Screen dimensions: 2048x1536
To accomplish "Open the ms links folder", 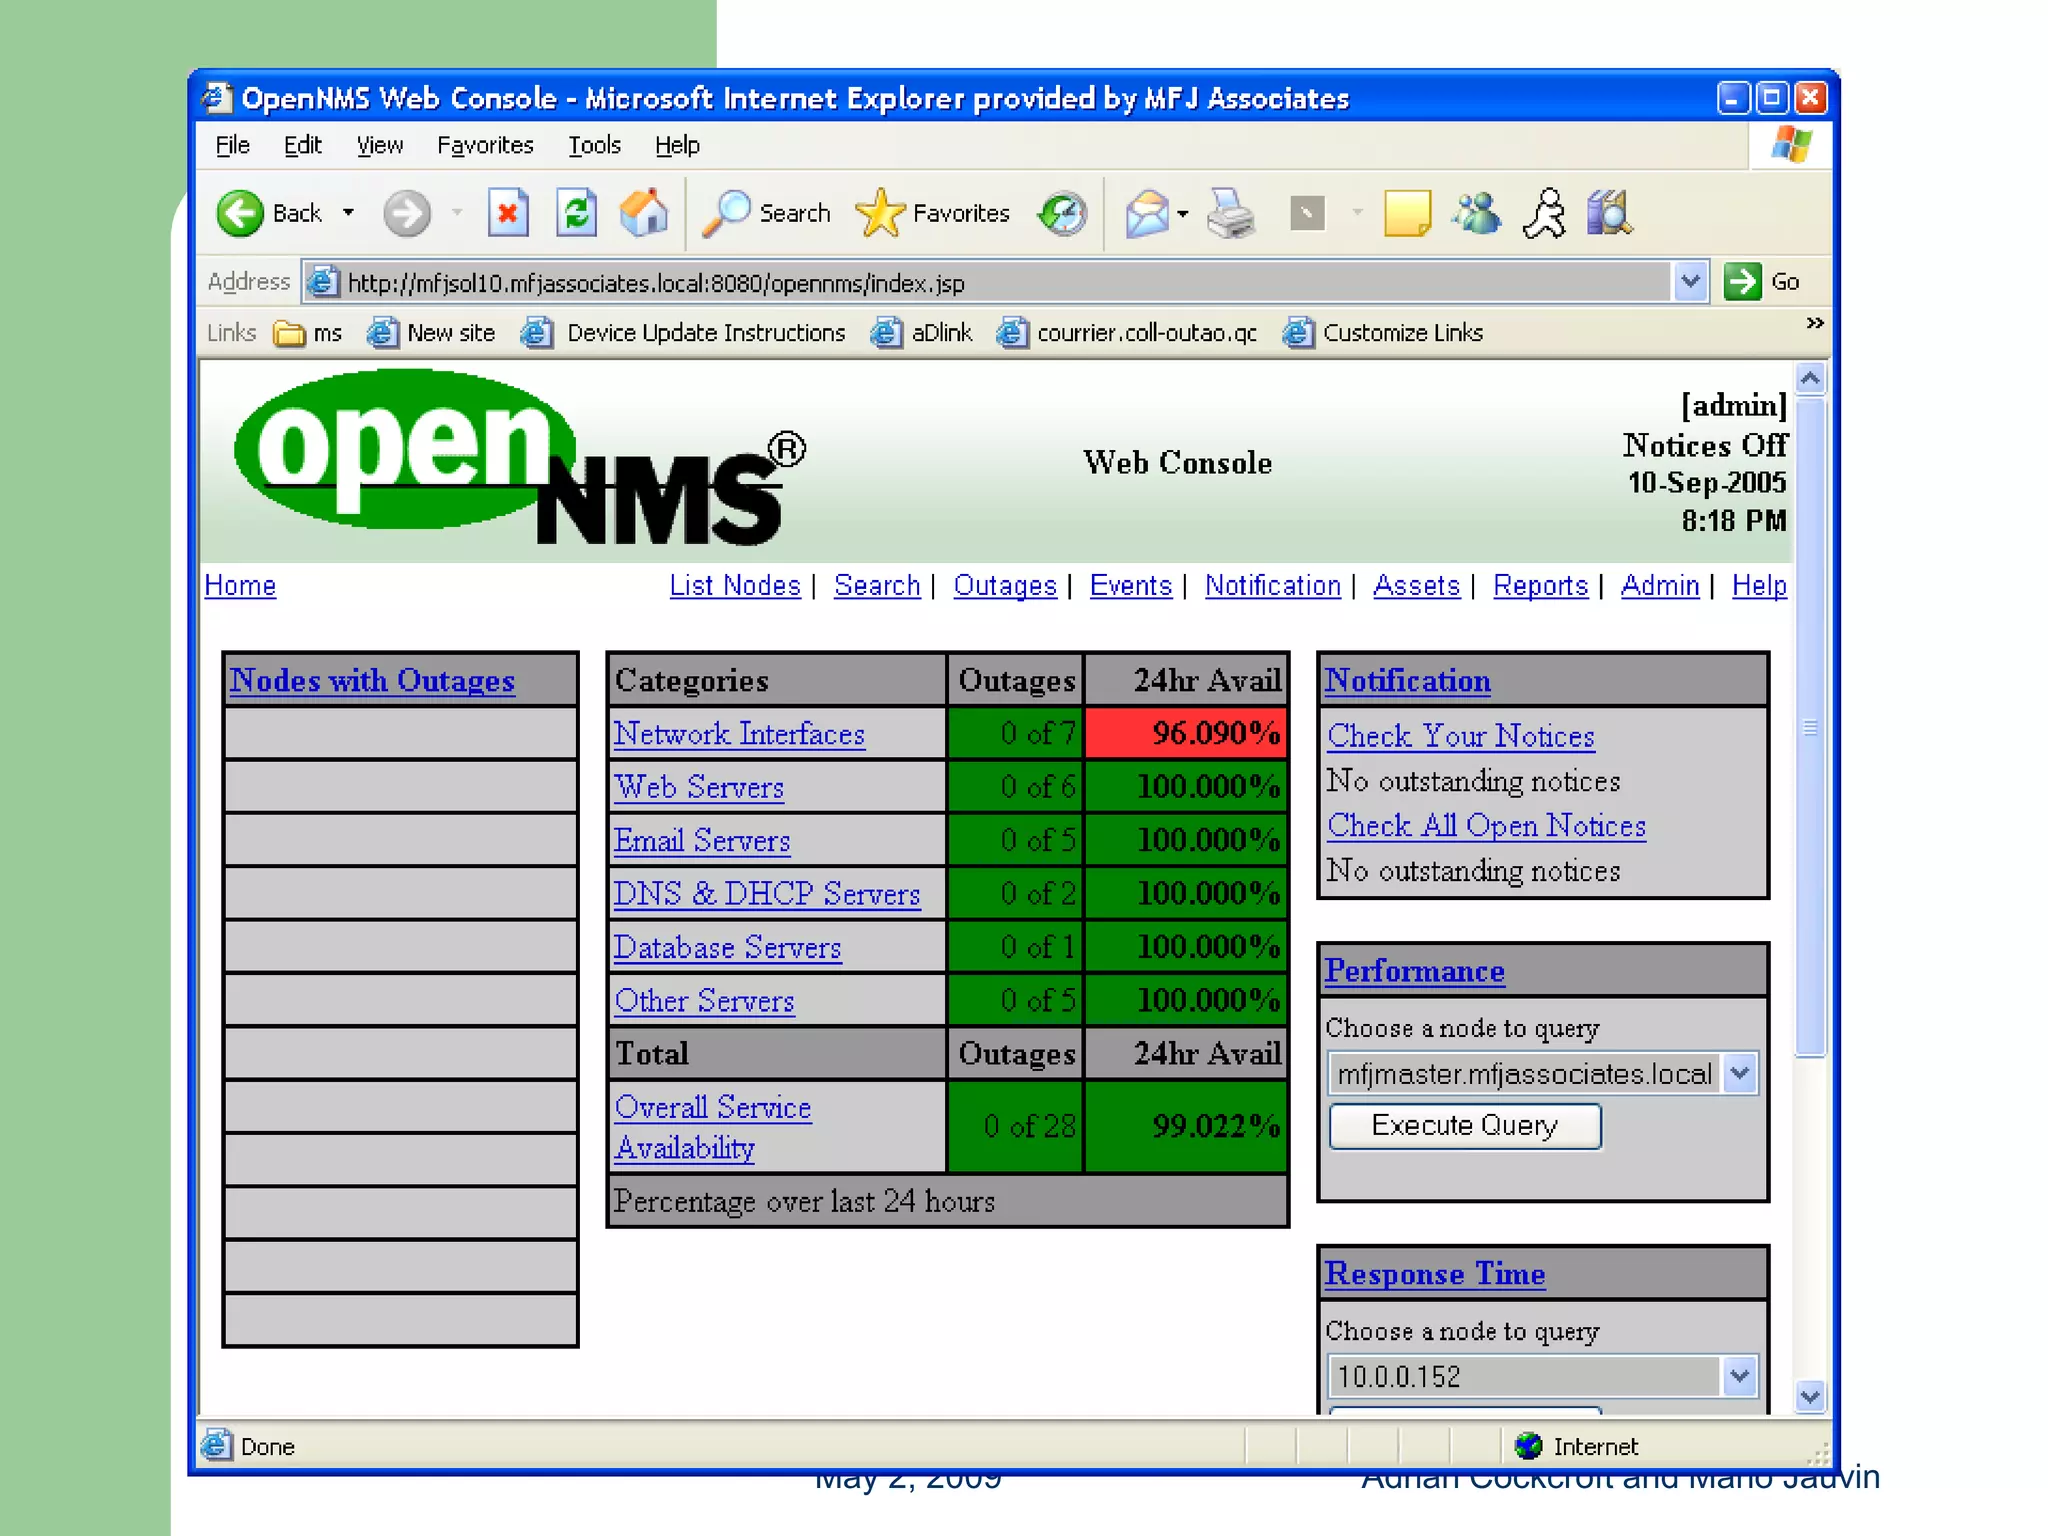I will [x=308, y=333].
